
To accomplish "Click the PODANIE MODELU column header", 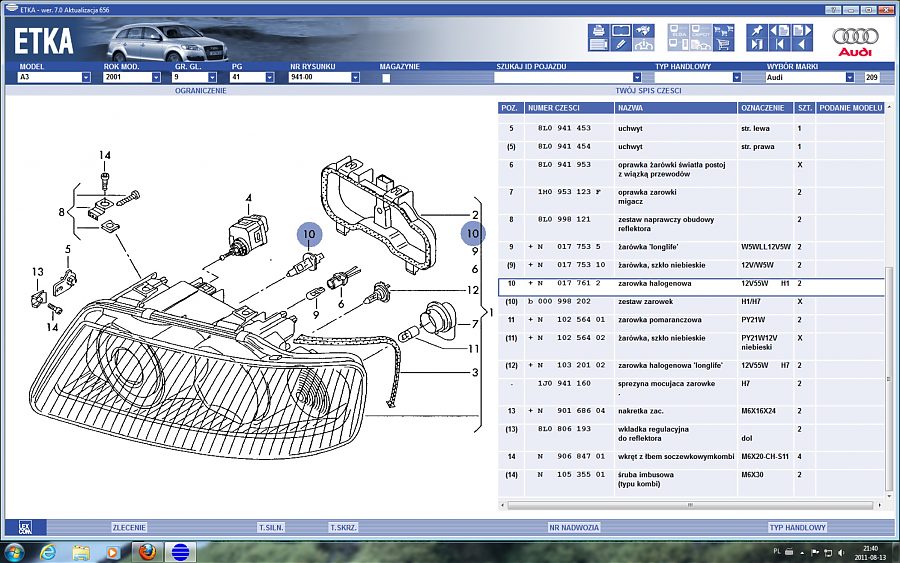I will pos(850,108).
